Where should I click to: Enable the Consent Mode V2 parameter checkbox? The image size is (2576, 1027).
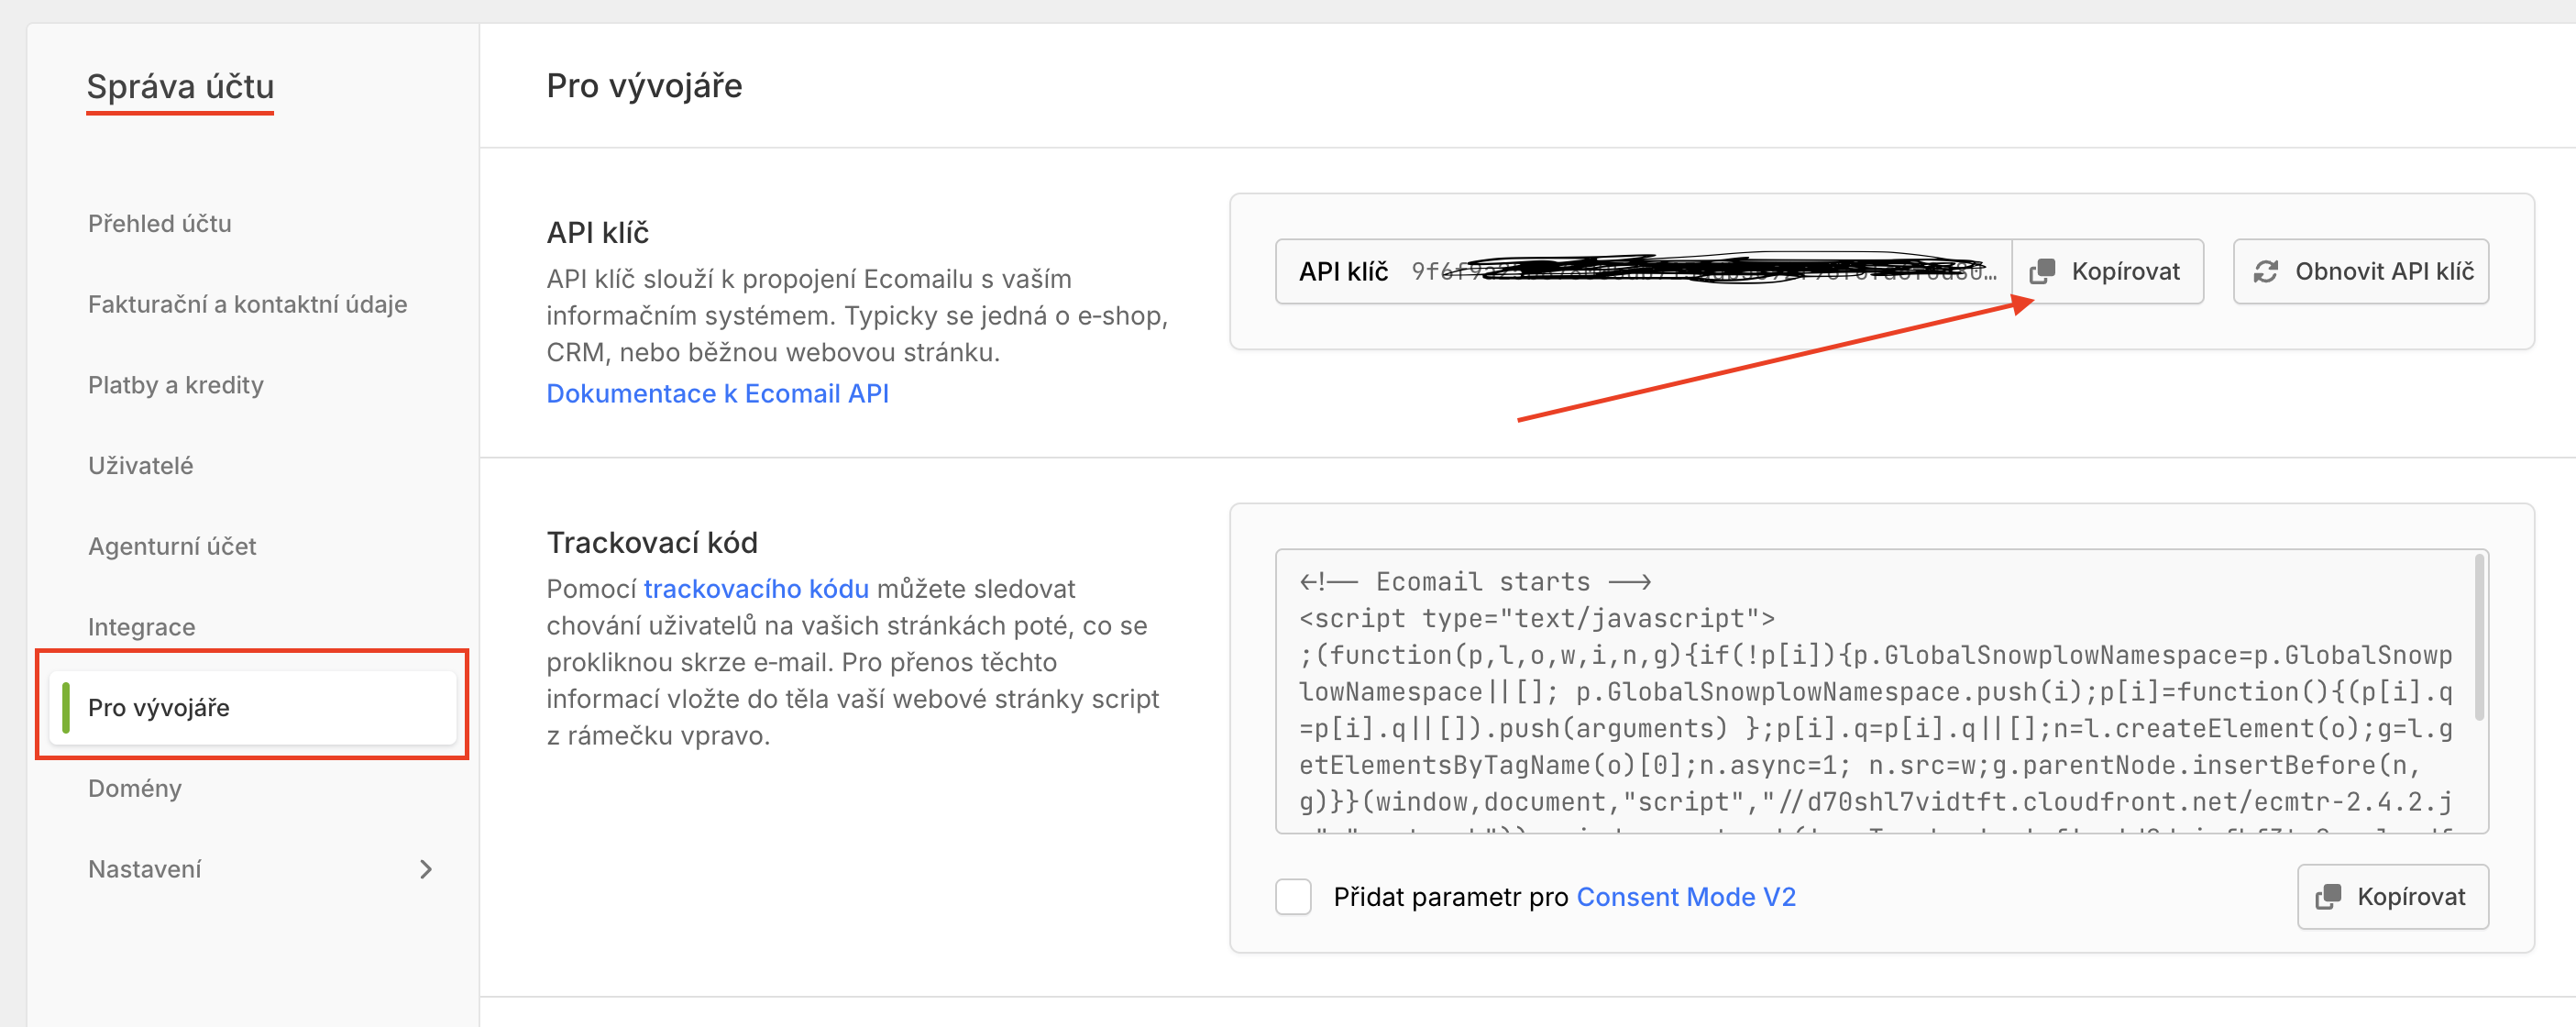(1293, 897)
